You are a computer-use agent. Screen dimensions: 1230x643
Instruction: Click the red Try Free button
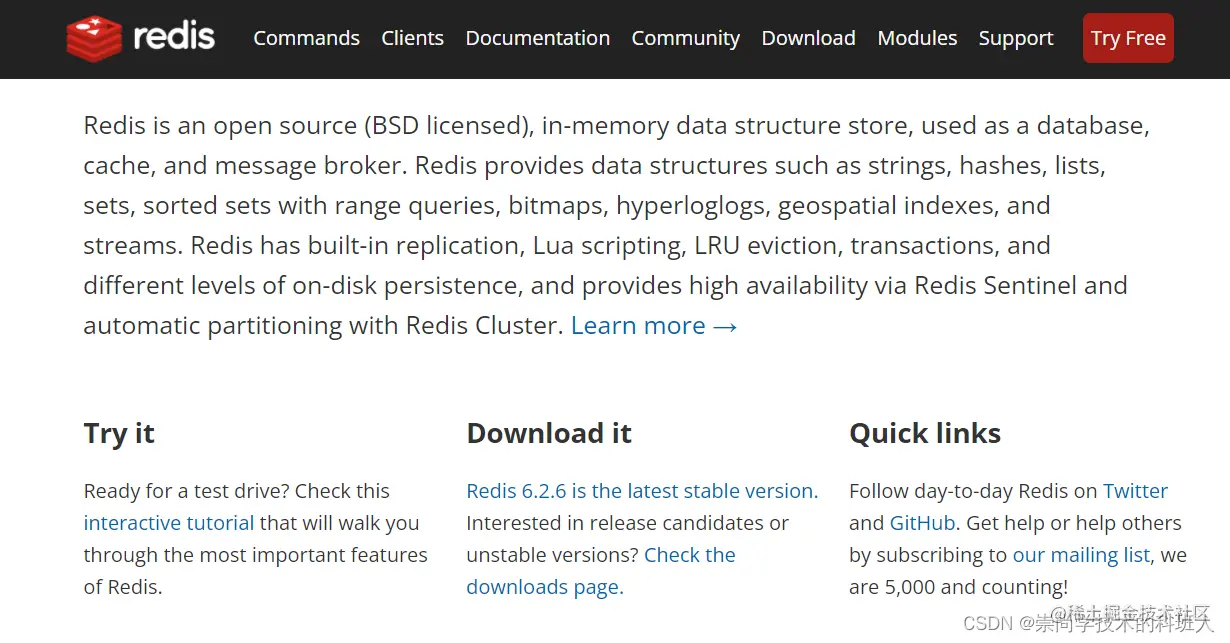click(1128, 38)
